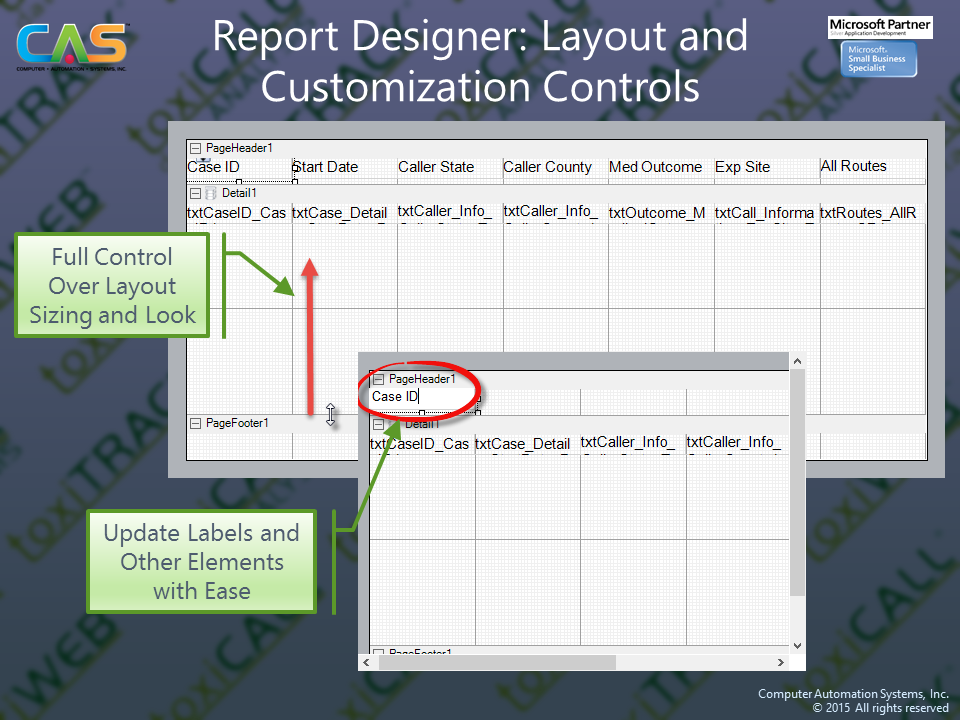960x720 pixels.
Task: Click the CAS company logo
Action: (72, 44)
